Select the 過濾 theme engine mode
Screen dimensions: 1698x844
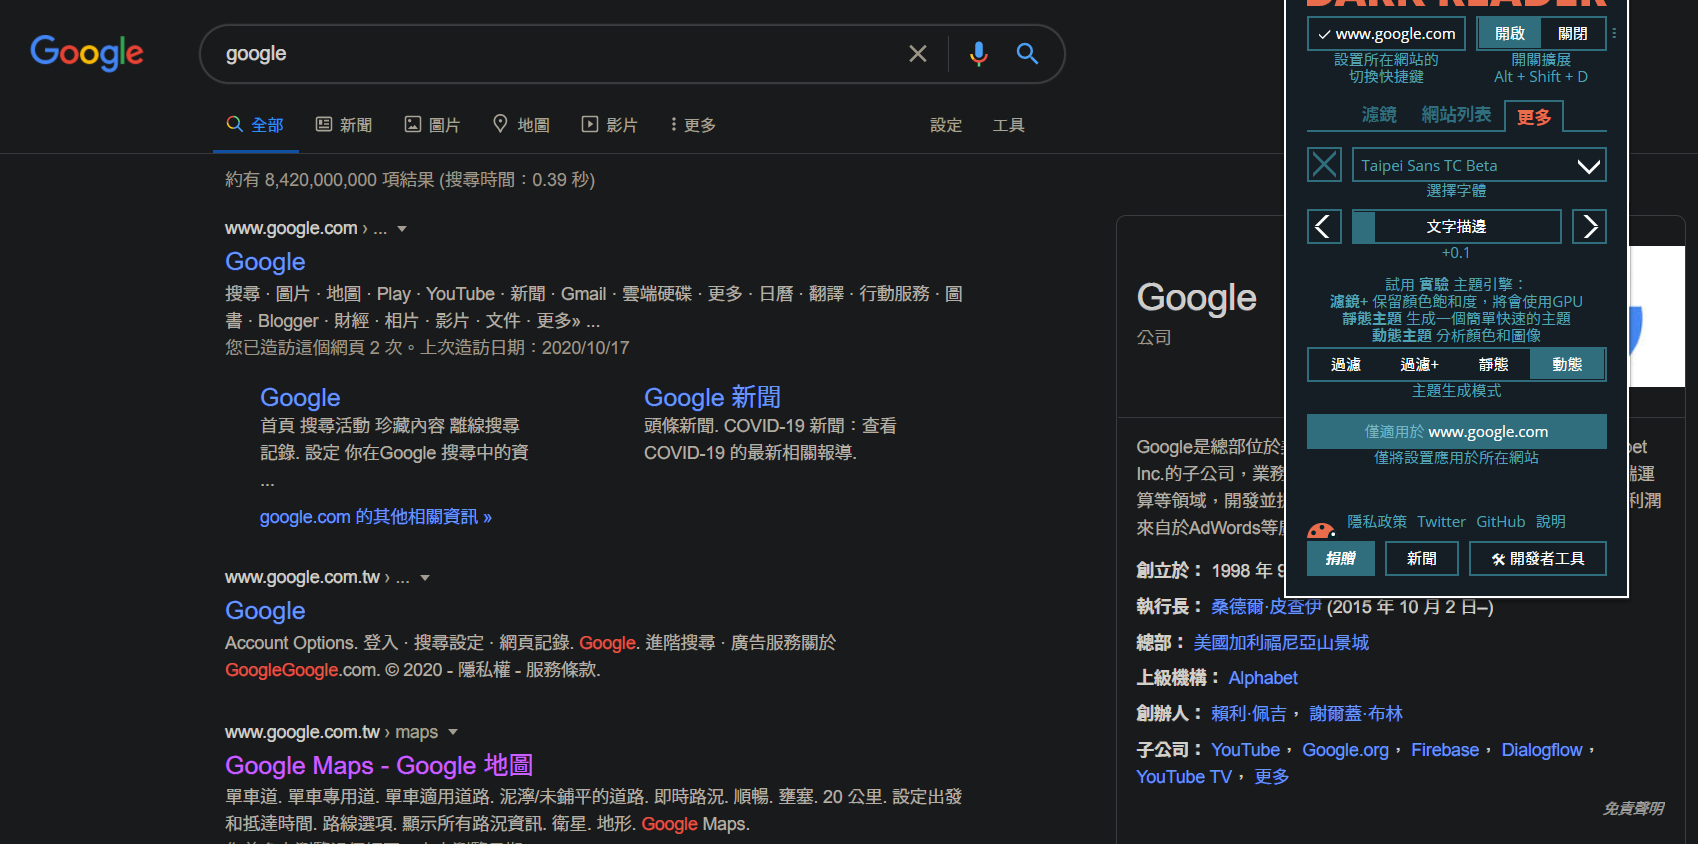[x=1346, y=365]
